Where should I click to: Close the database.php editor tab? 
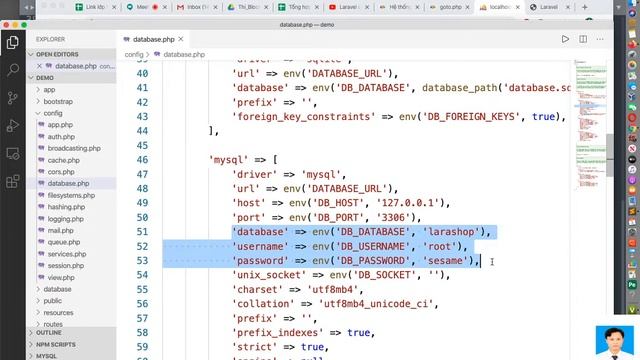[x=181, y=39]
